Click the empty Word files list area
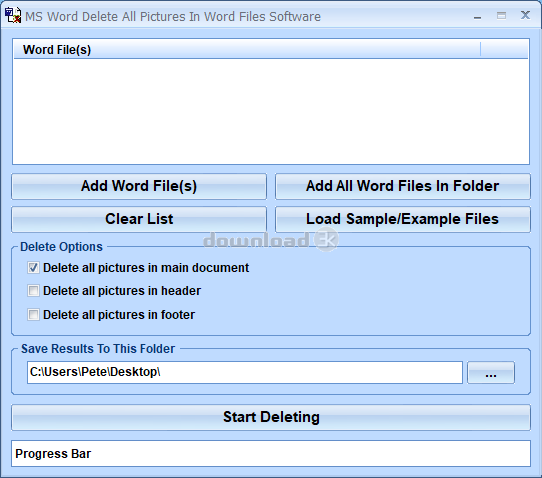Screen dimensions: 542x478 pos(271,111)
